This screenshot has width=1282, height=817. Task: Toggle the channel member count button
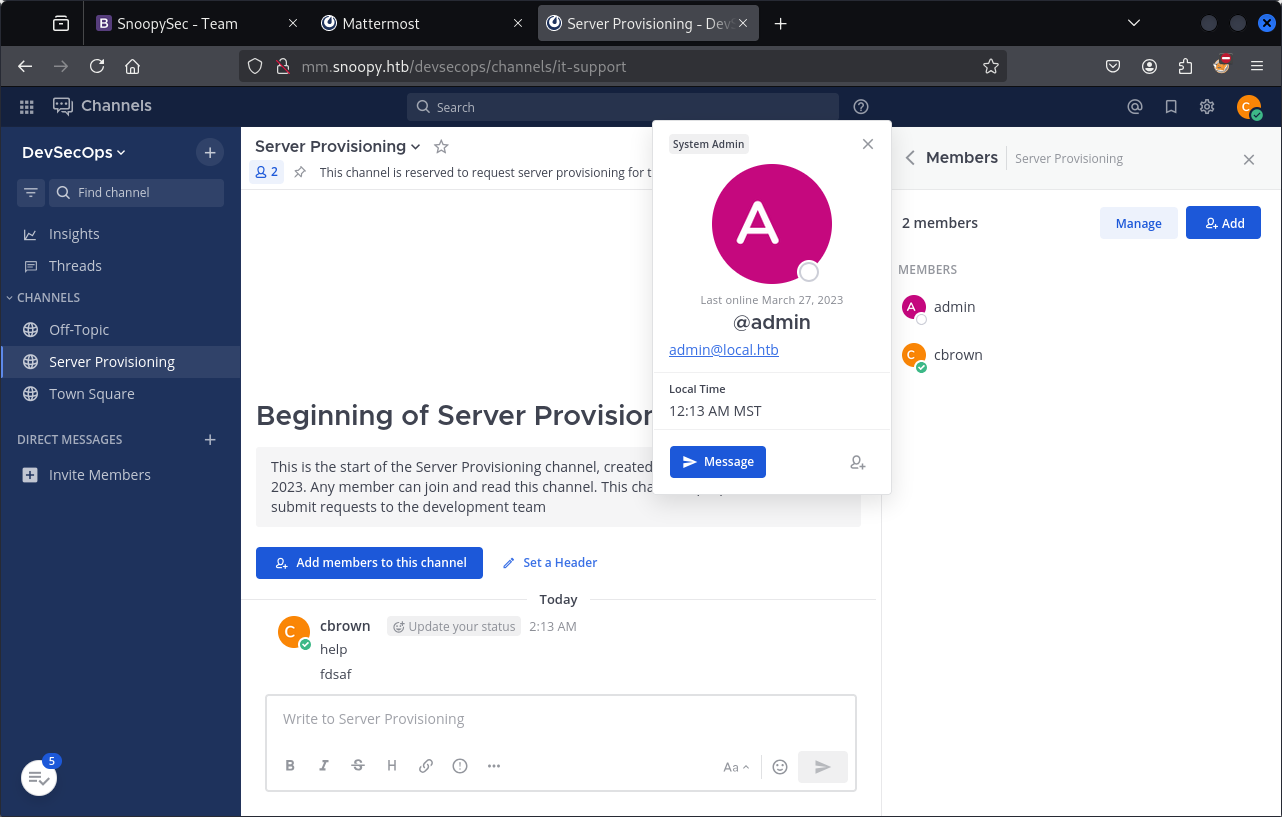click(267, 172)
